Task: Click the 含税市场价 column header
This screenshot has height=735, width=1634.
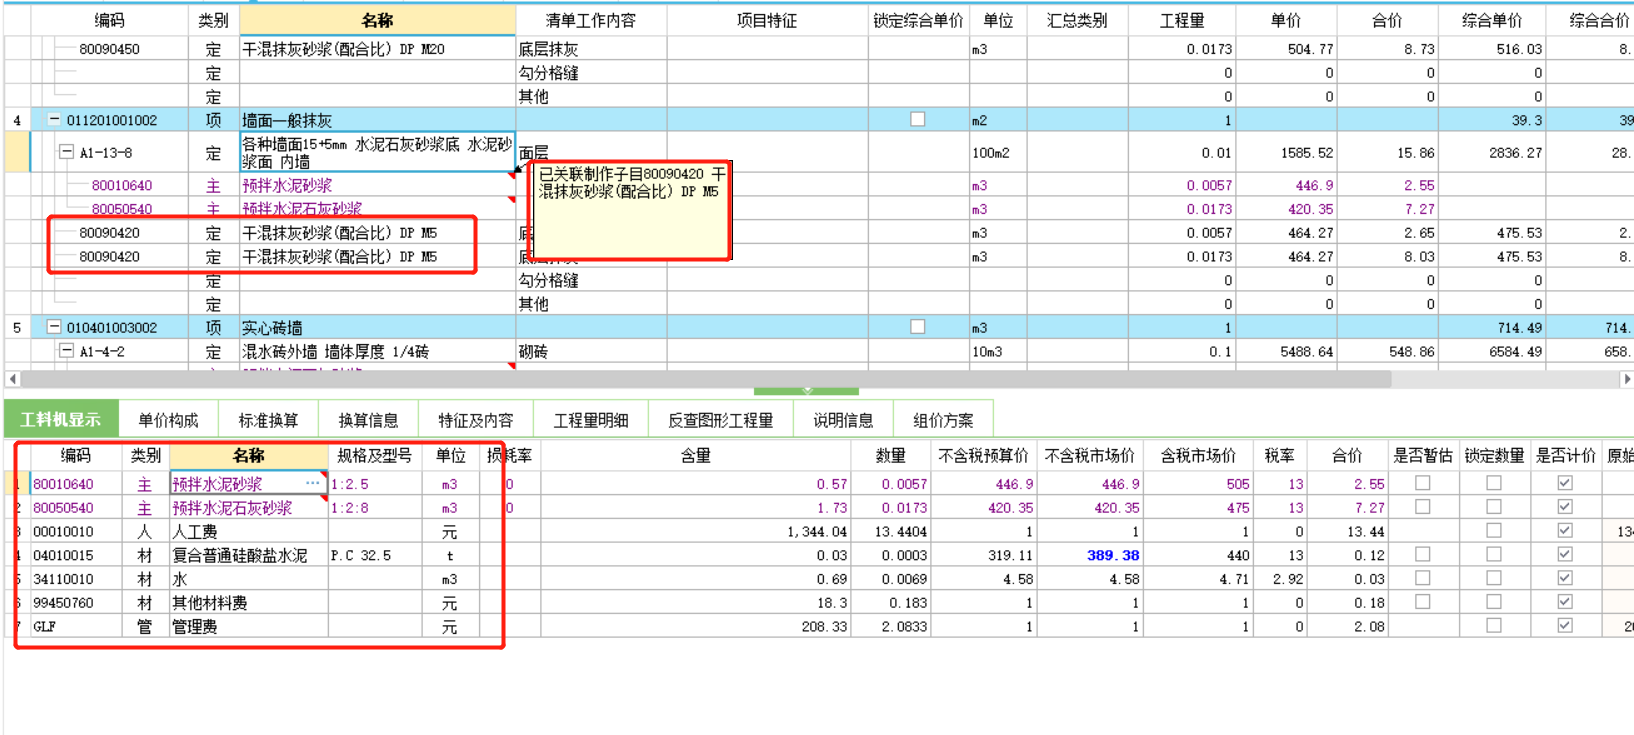Action: pyautogui.click(x=1198, y=456)
